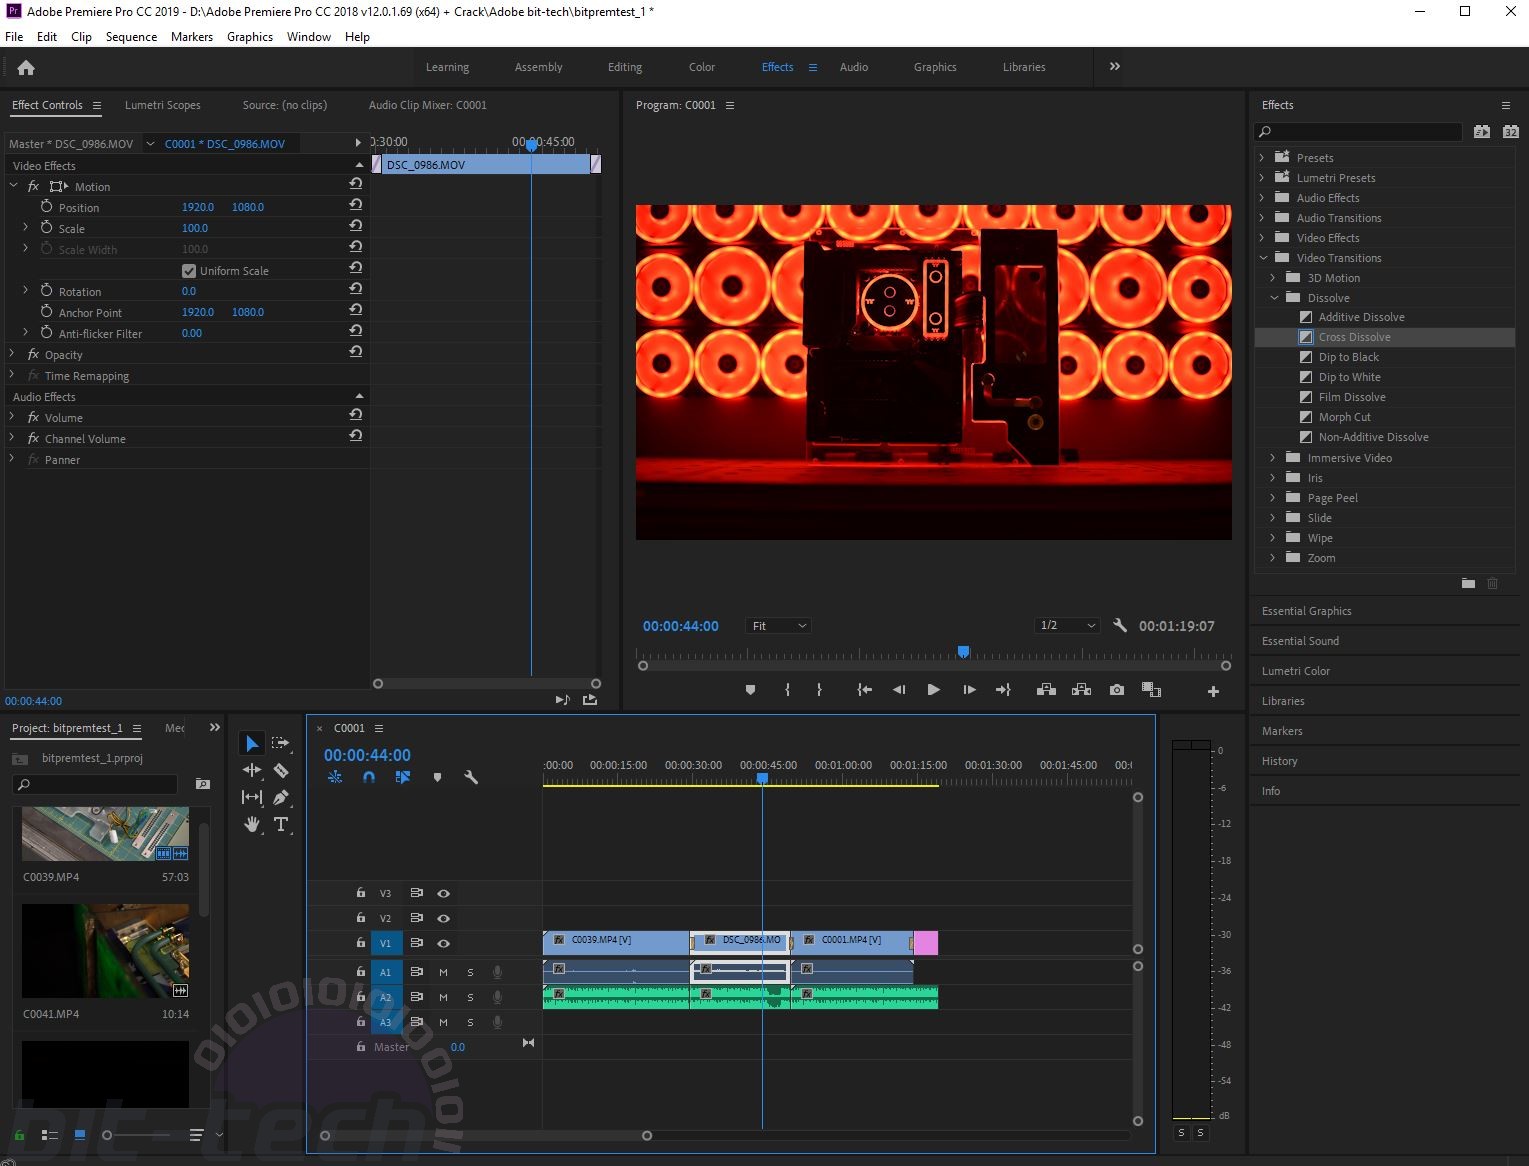Open the Sequence menu

(131, 36)
